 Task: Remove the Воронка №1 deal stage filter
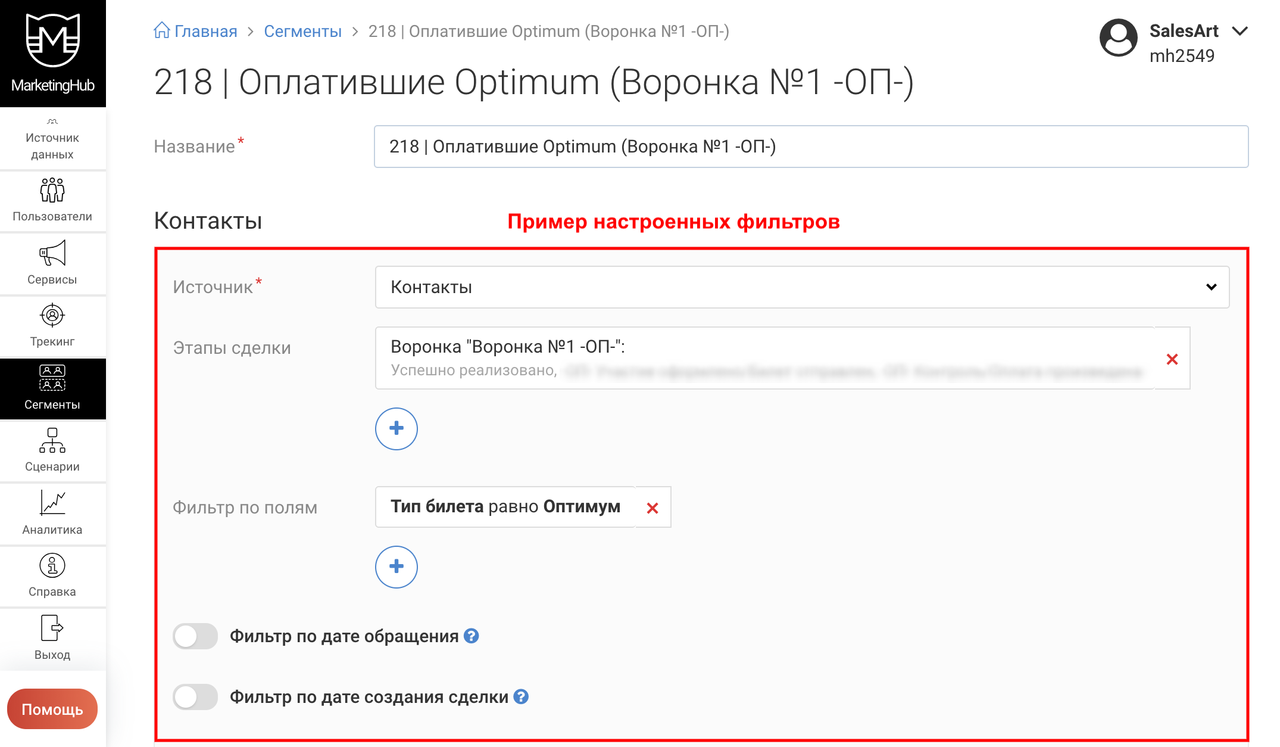pos(1172,359)
